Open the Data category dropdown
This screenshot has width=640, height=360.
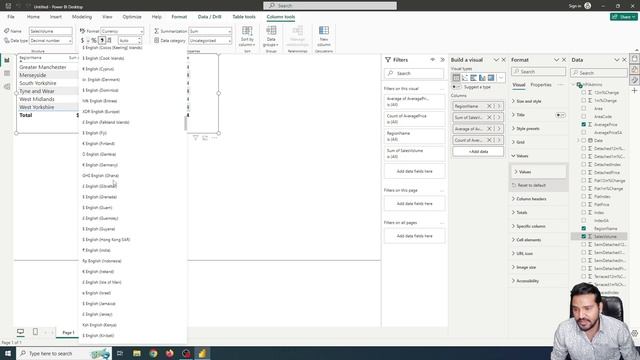[210, 41]
